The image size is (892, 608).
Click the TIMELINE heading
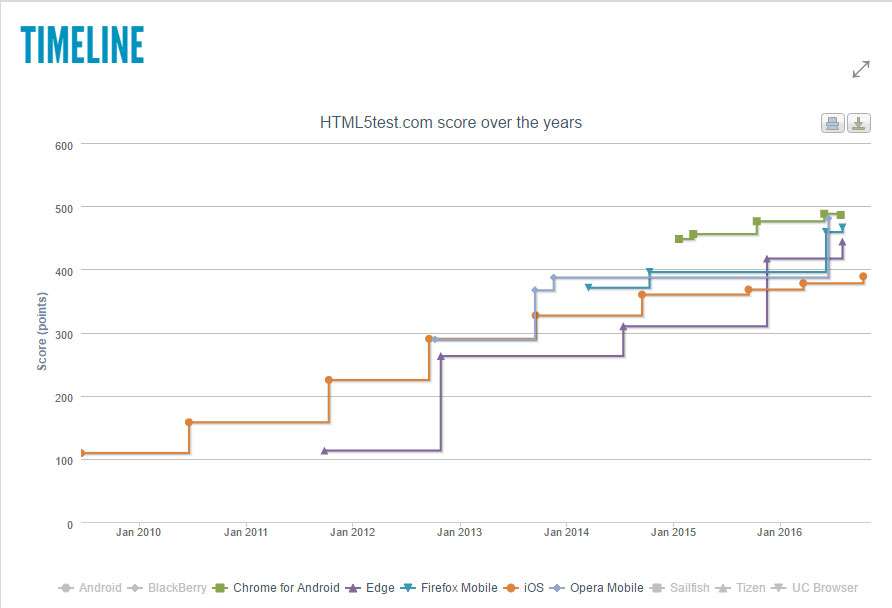[82, 45]
